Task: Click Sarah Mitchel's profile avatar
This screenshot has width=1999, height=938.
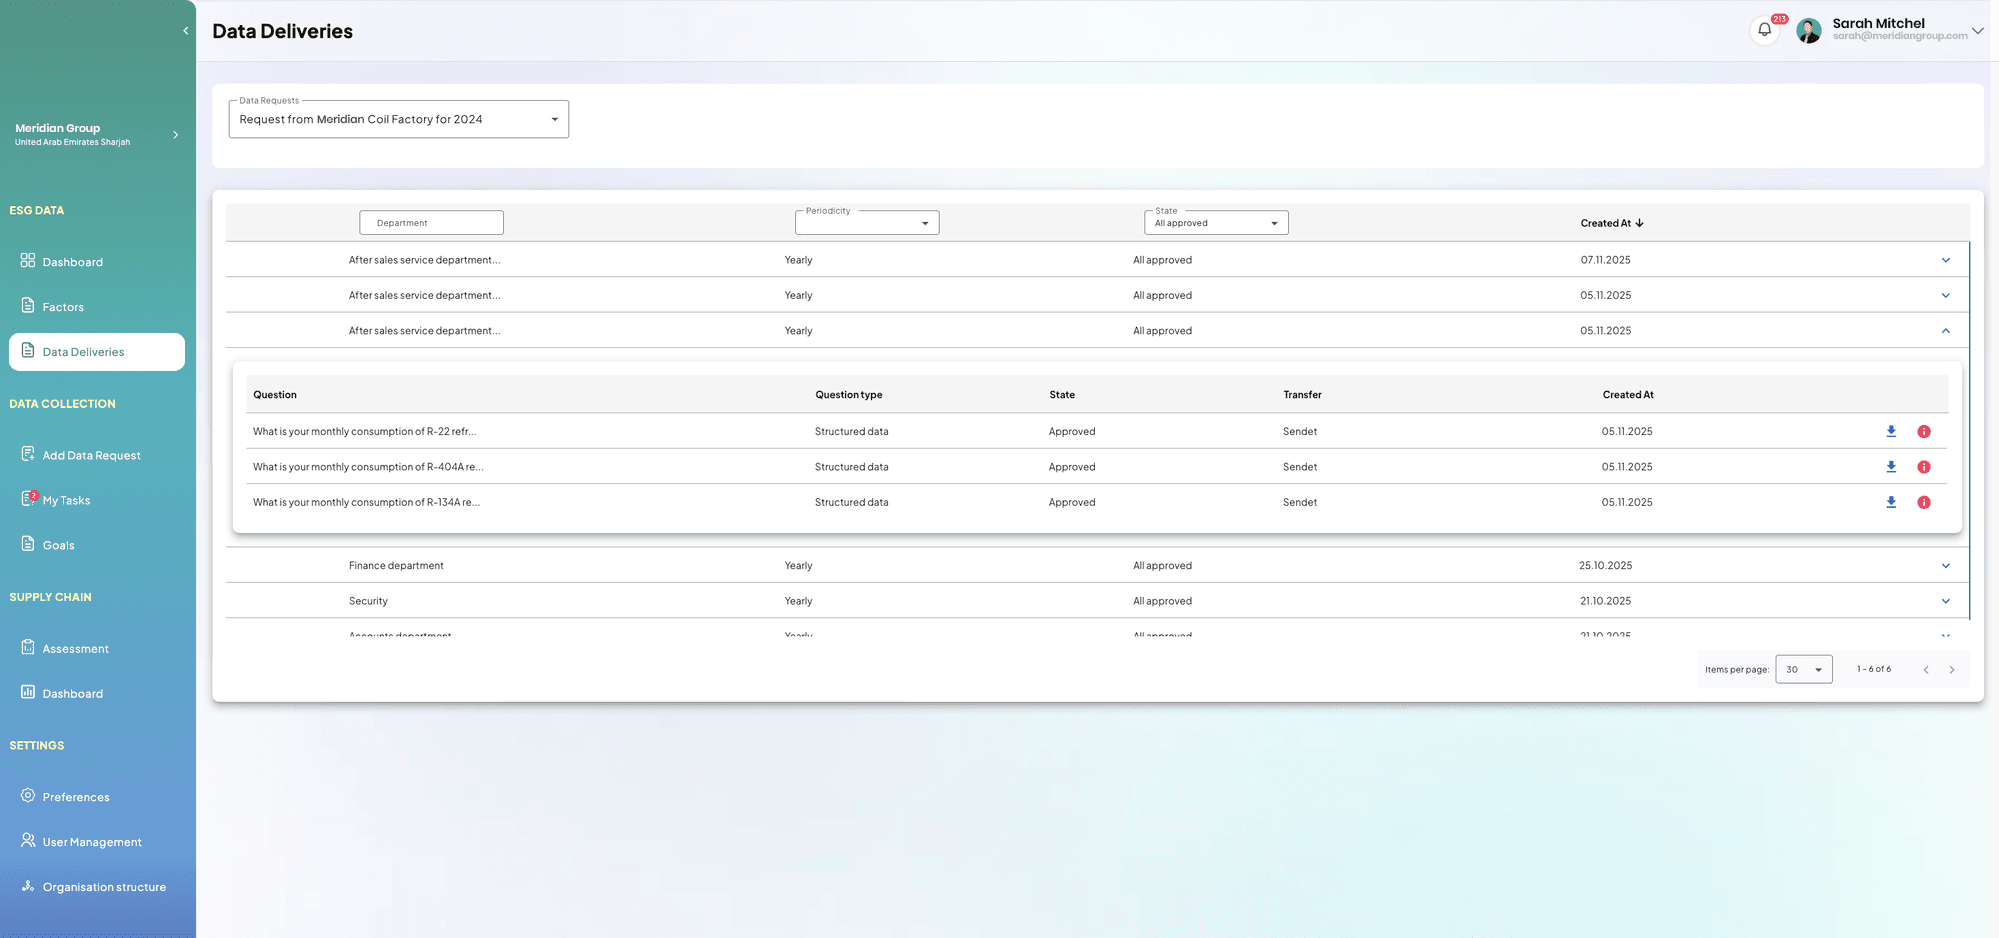Action: 1808,30
